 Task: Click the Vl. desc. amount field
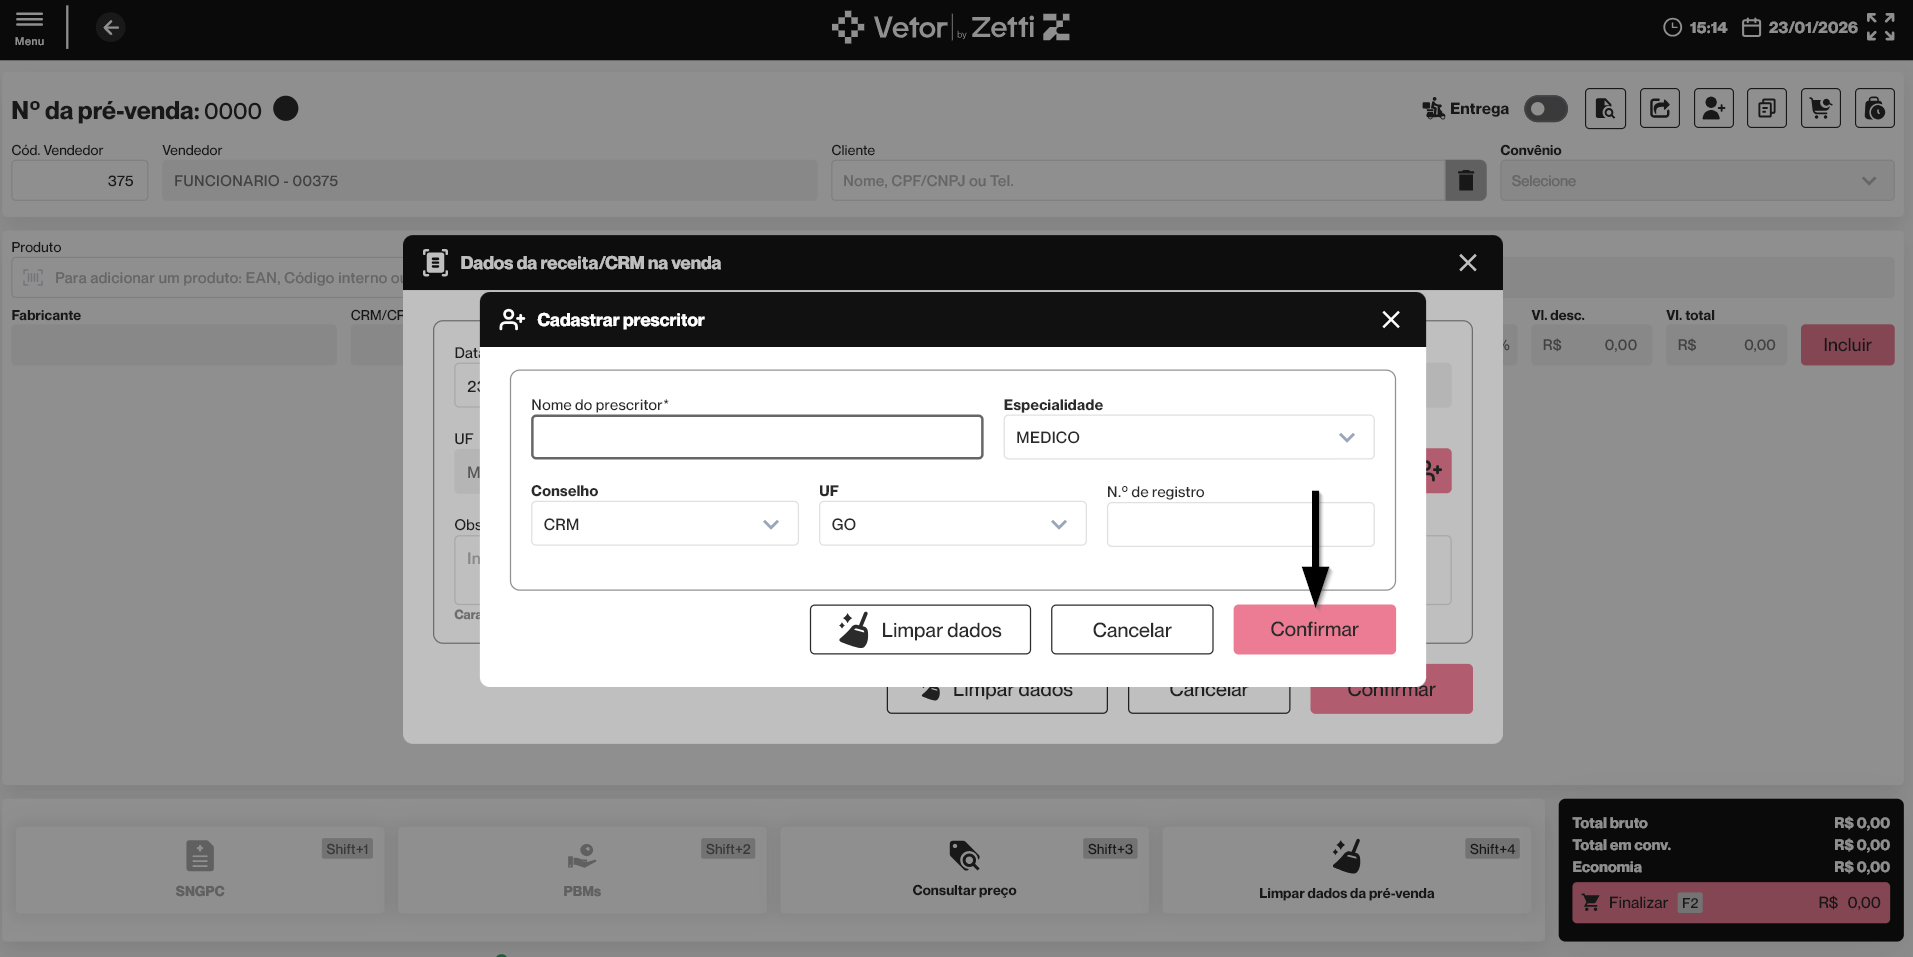pos(1591,345)
